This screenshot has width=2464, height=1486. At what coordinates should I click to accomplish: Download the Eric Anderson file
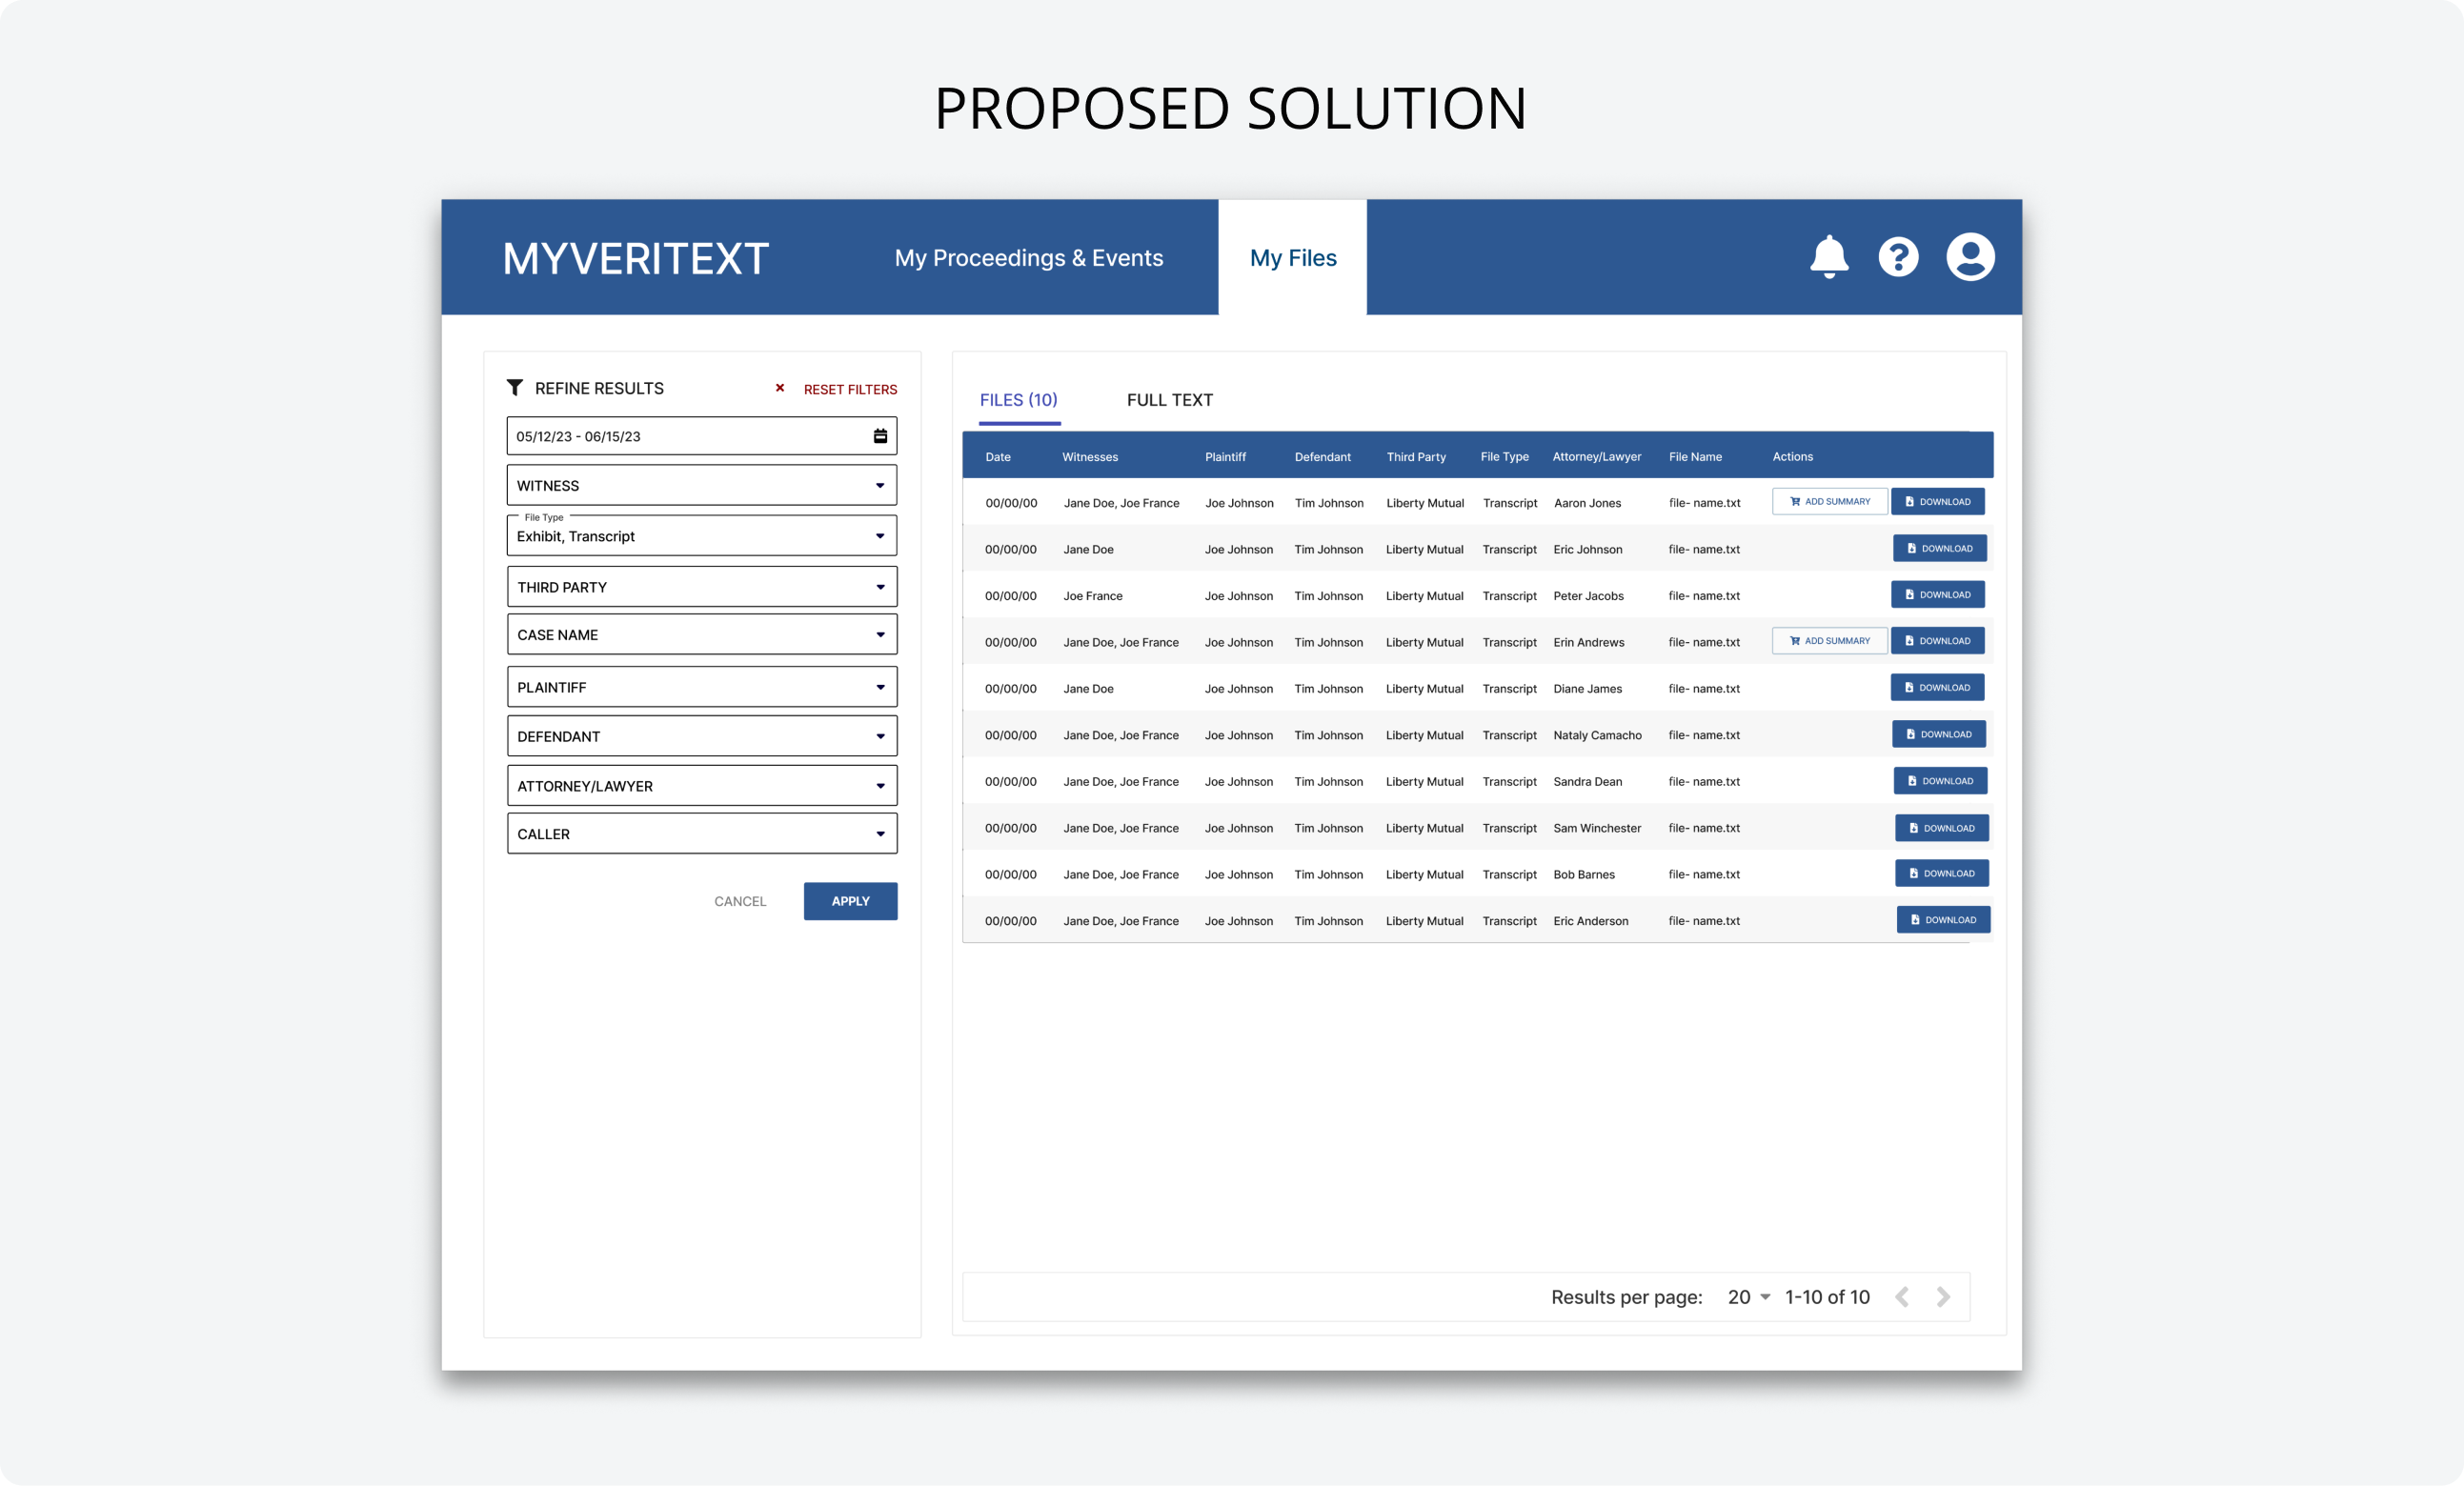pos(1944,920)
